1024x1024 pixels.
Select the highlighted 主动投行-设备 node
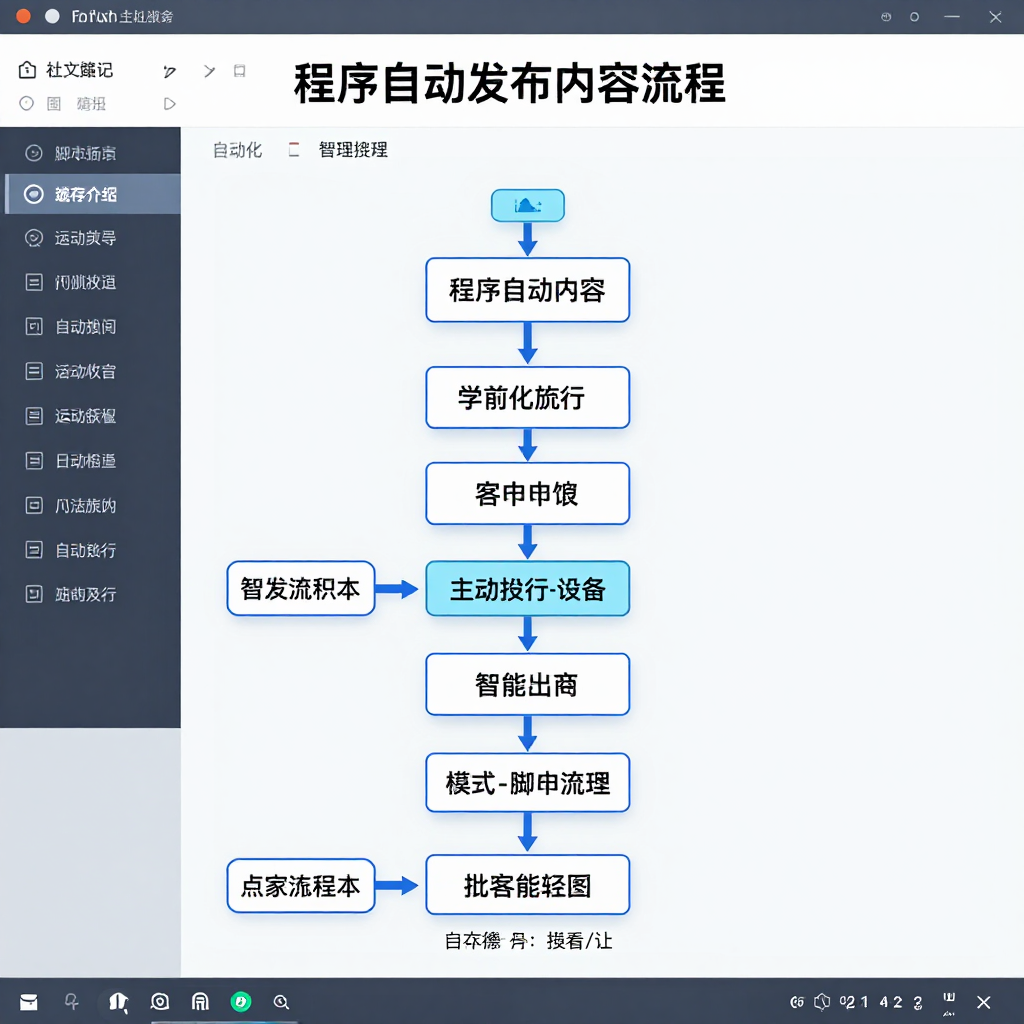click(x=528, y=588)
